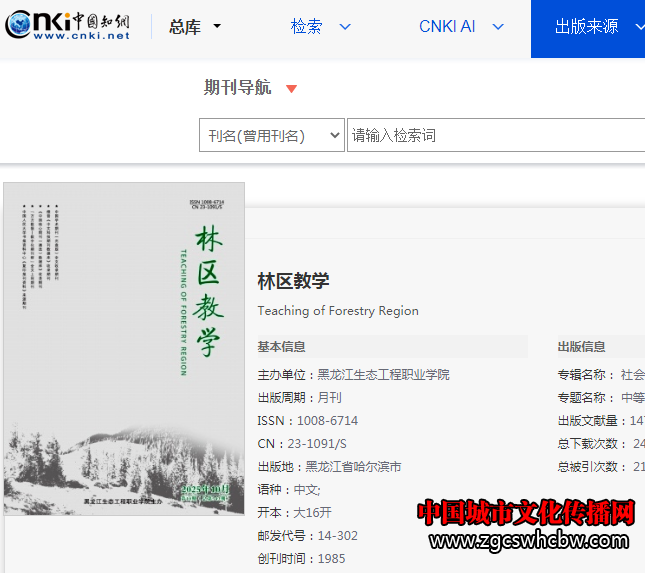645x573 pixels.
Task: Select the 出版信息 section header
Action: pos(581,347)
